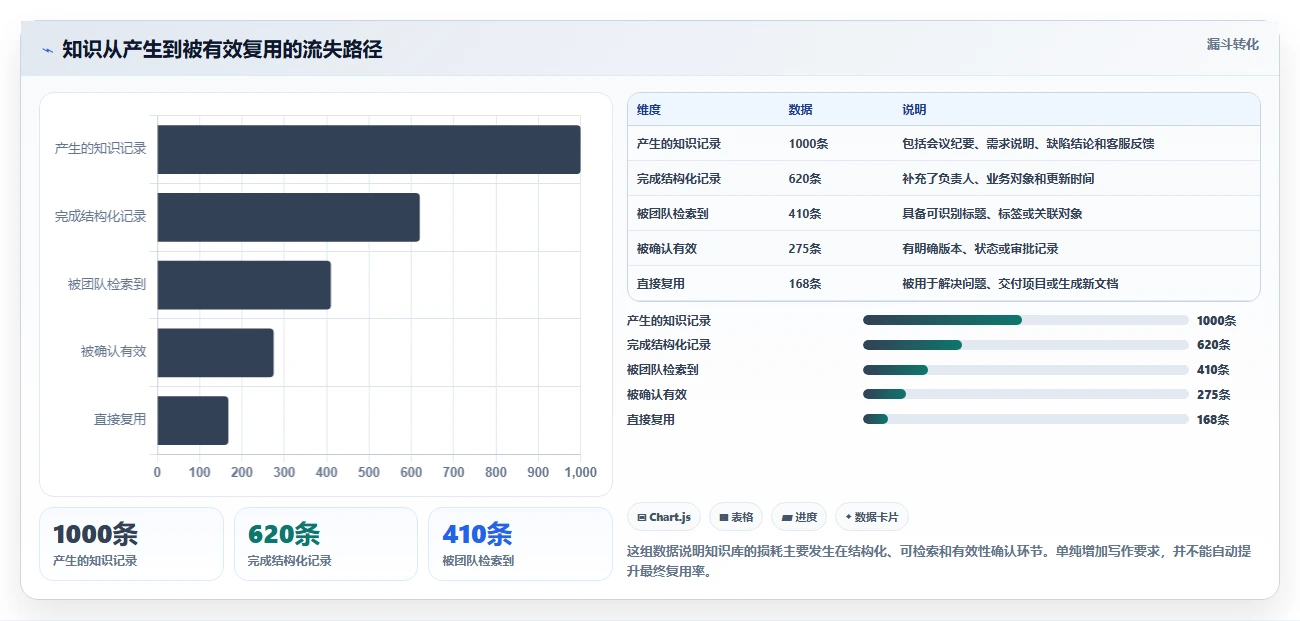Click progress list label 被确认有效
Image resolution: width=1300 pixels, height=621 pixels.
click(657, 395)
